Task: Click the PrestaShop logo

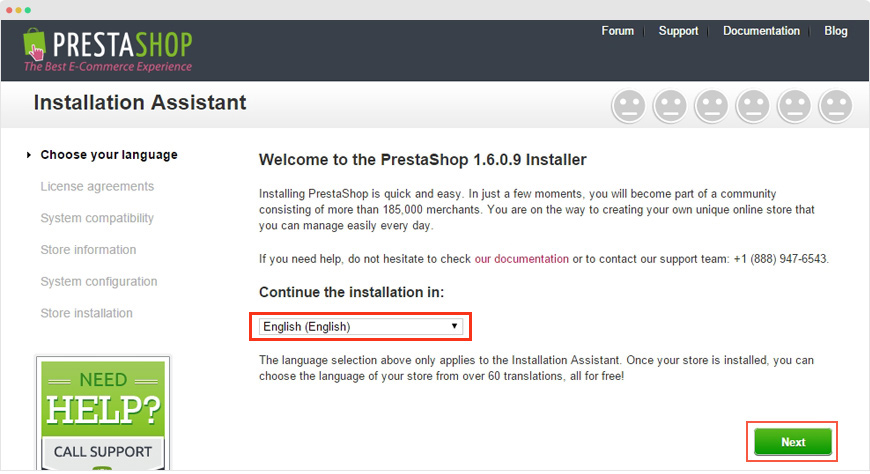Action: (108, 50)
